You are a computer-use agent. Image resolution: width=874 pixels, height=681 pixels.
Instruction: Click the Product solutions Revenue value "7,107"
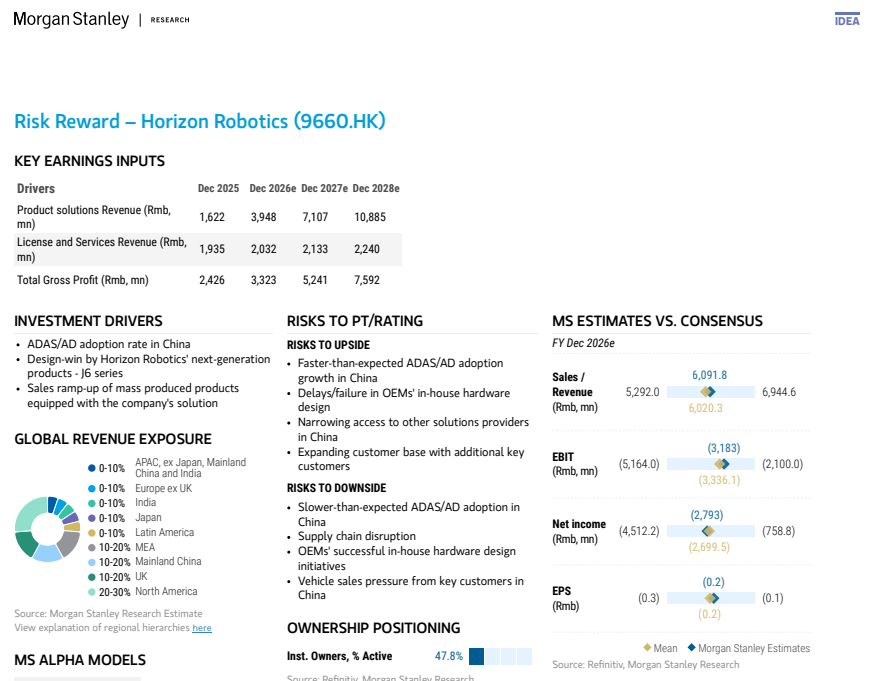pyautogui.click(x=315, y=217)
